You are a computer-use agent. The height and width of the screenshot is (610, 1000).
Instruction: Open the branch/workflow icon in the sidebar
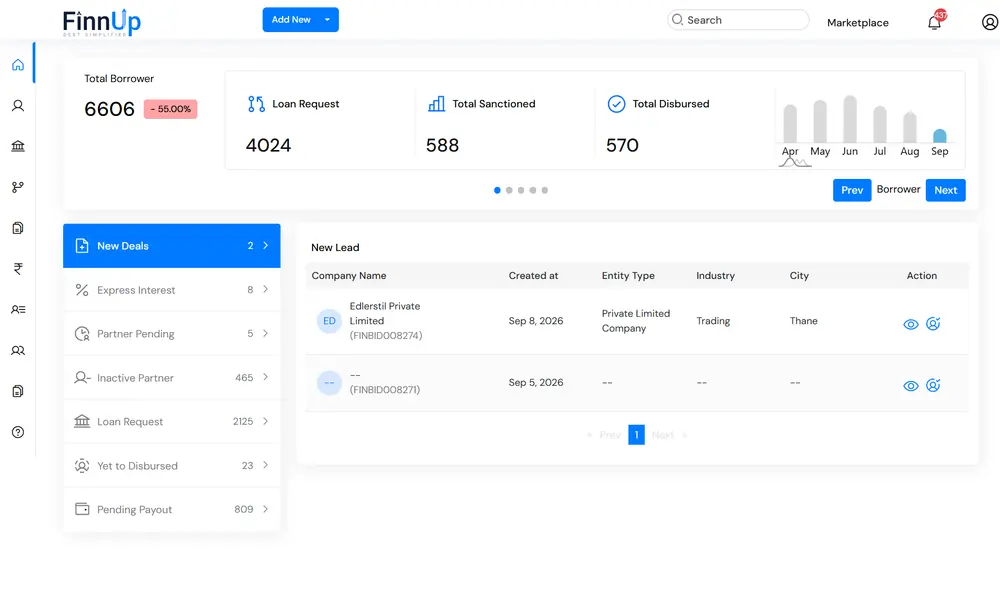[x=18, y=187]
